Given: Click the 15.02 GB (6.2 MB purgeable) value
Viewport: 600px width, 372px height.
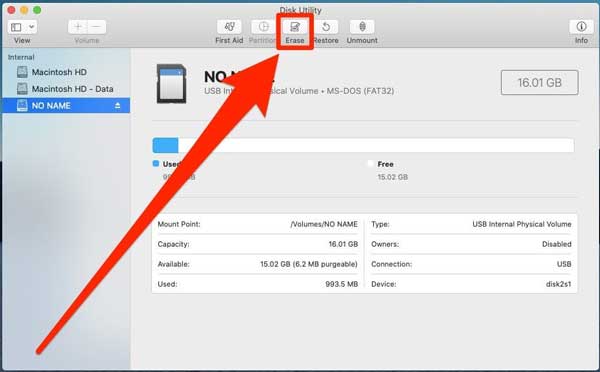Looking at the screenshot, I should (309, 264).
